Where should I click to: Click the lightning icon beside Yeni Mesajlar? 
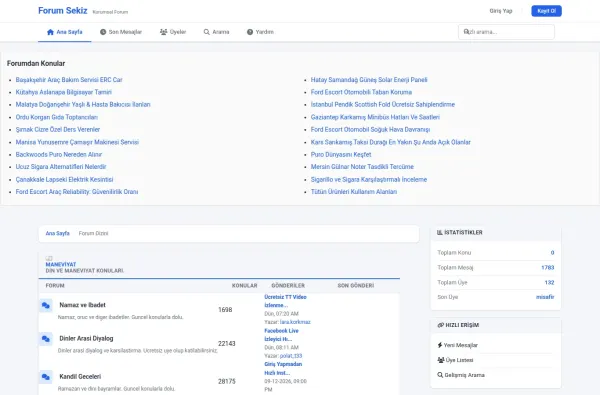click(440, 345)
